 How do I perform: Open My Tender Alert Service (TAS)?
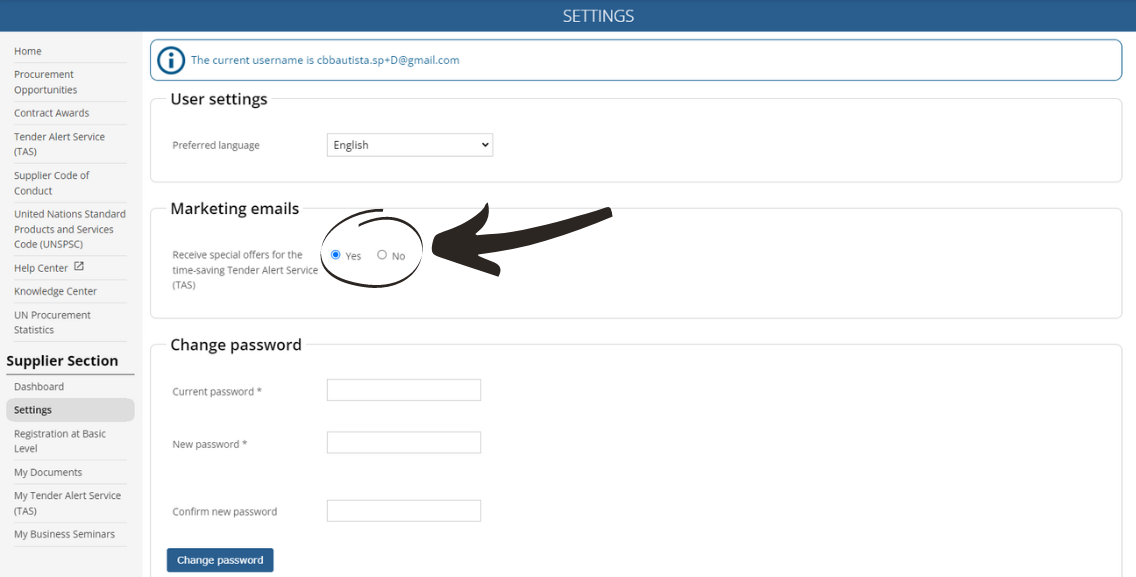click(x=67, y=503)
